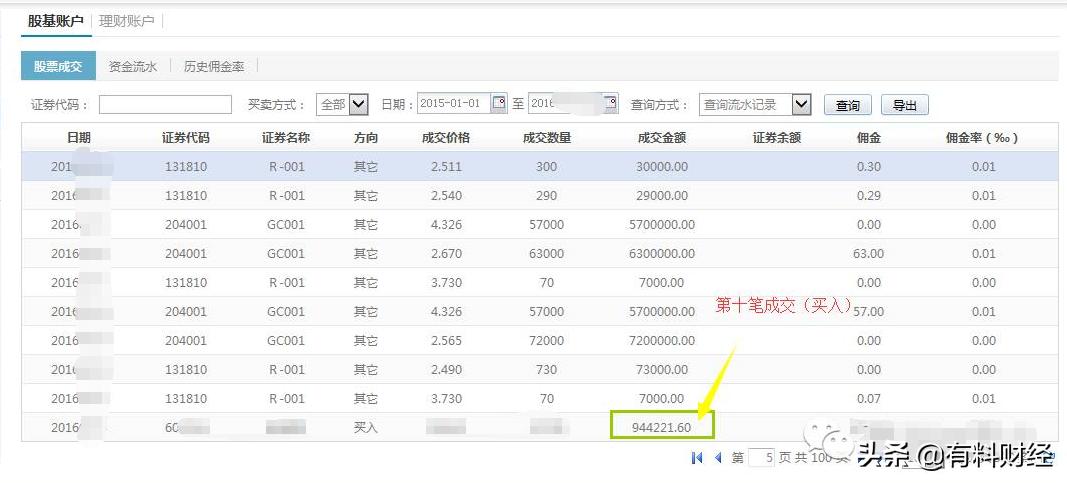
Task: Click the 佣金 column header
Action: coord(869,137)
